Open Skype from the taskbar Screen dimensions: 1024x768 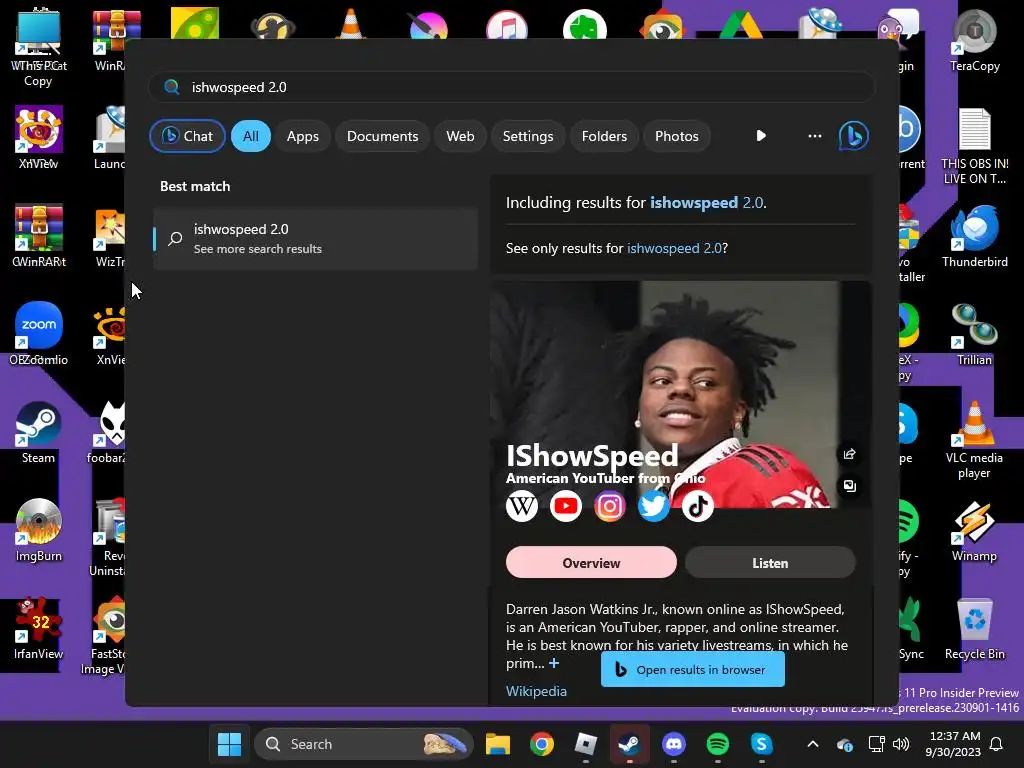[x=761, y=744]
